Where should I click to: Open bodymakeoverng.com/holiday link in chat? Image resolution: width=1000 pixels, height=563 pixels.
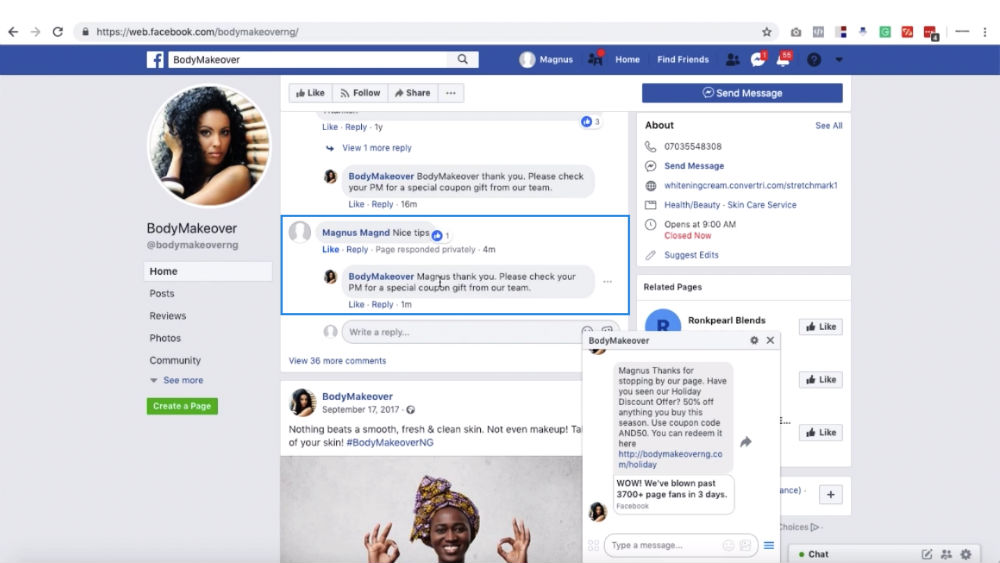(670, 459)
